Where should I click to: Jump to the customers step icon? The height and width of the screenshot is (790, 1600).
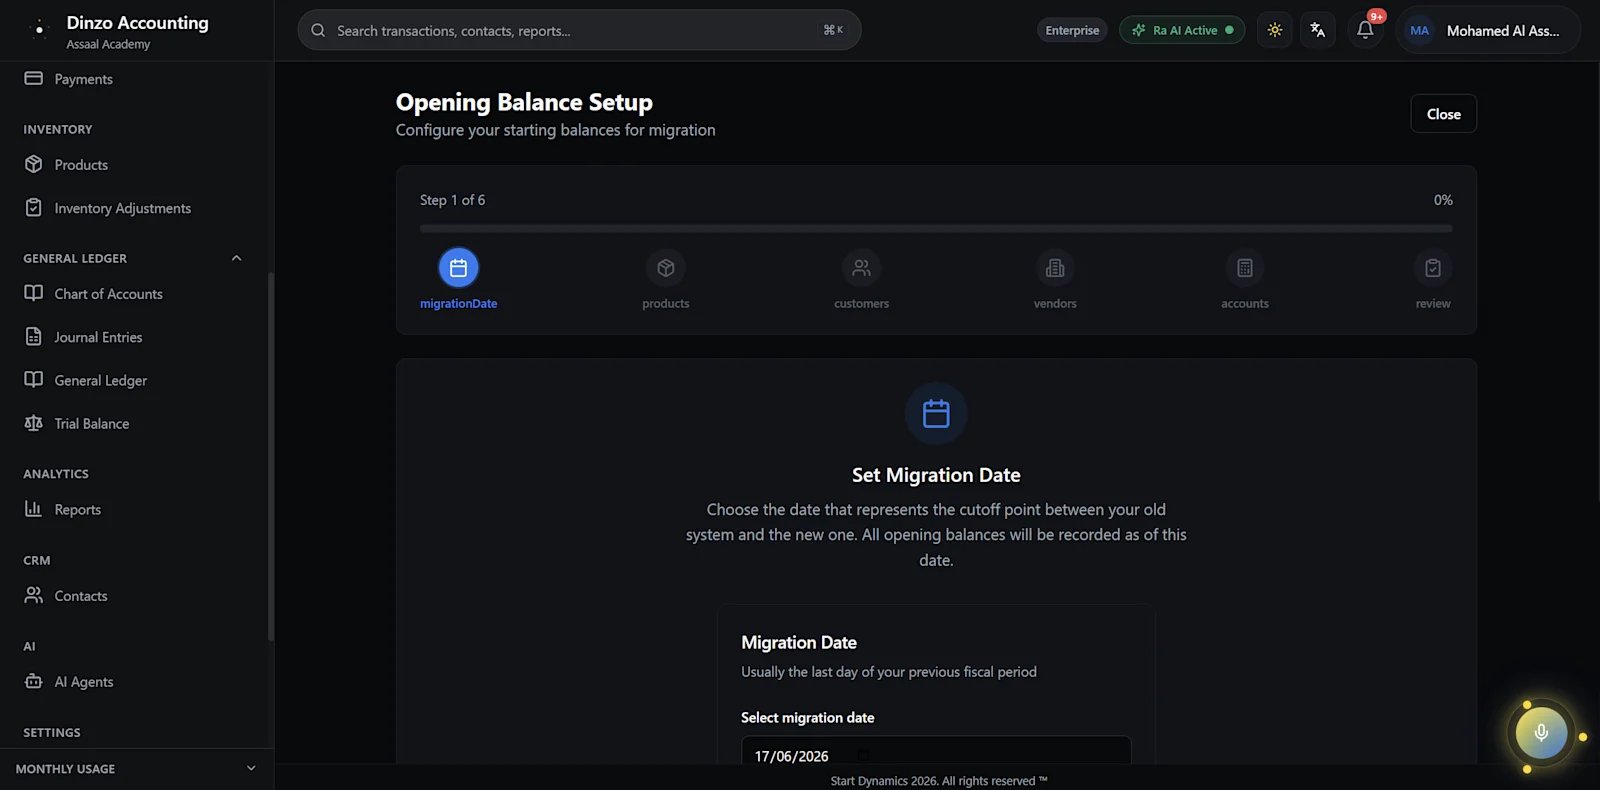[861, 268]
